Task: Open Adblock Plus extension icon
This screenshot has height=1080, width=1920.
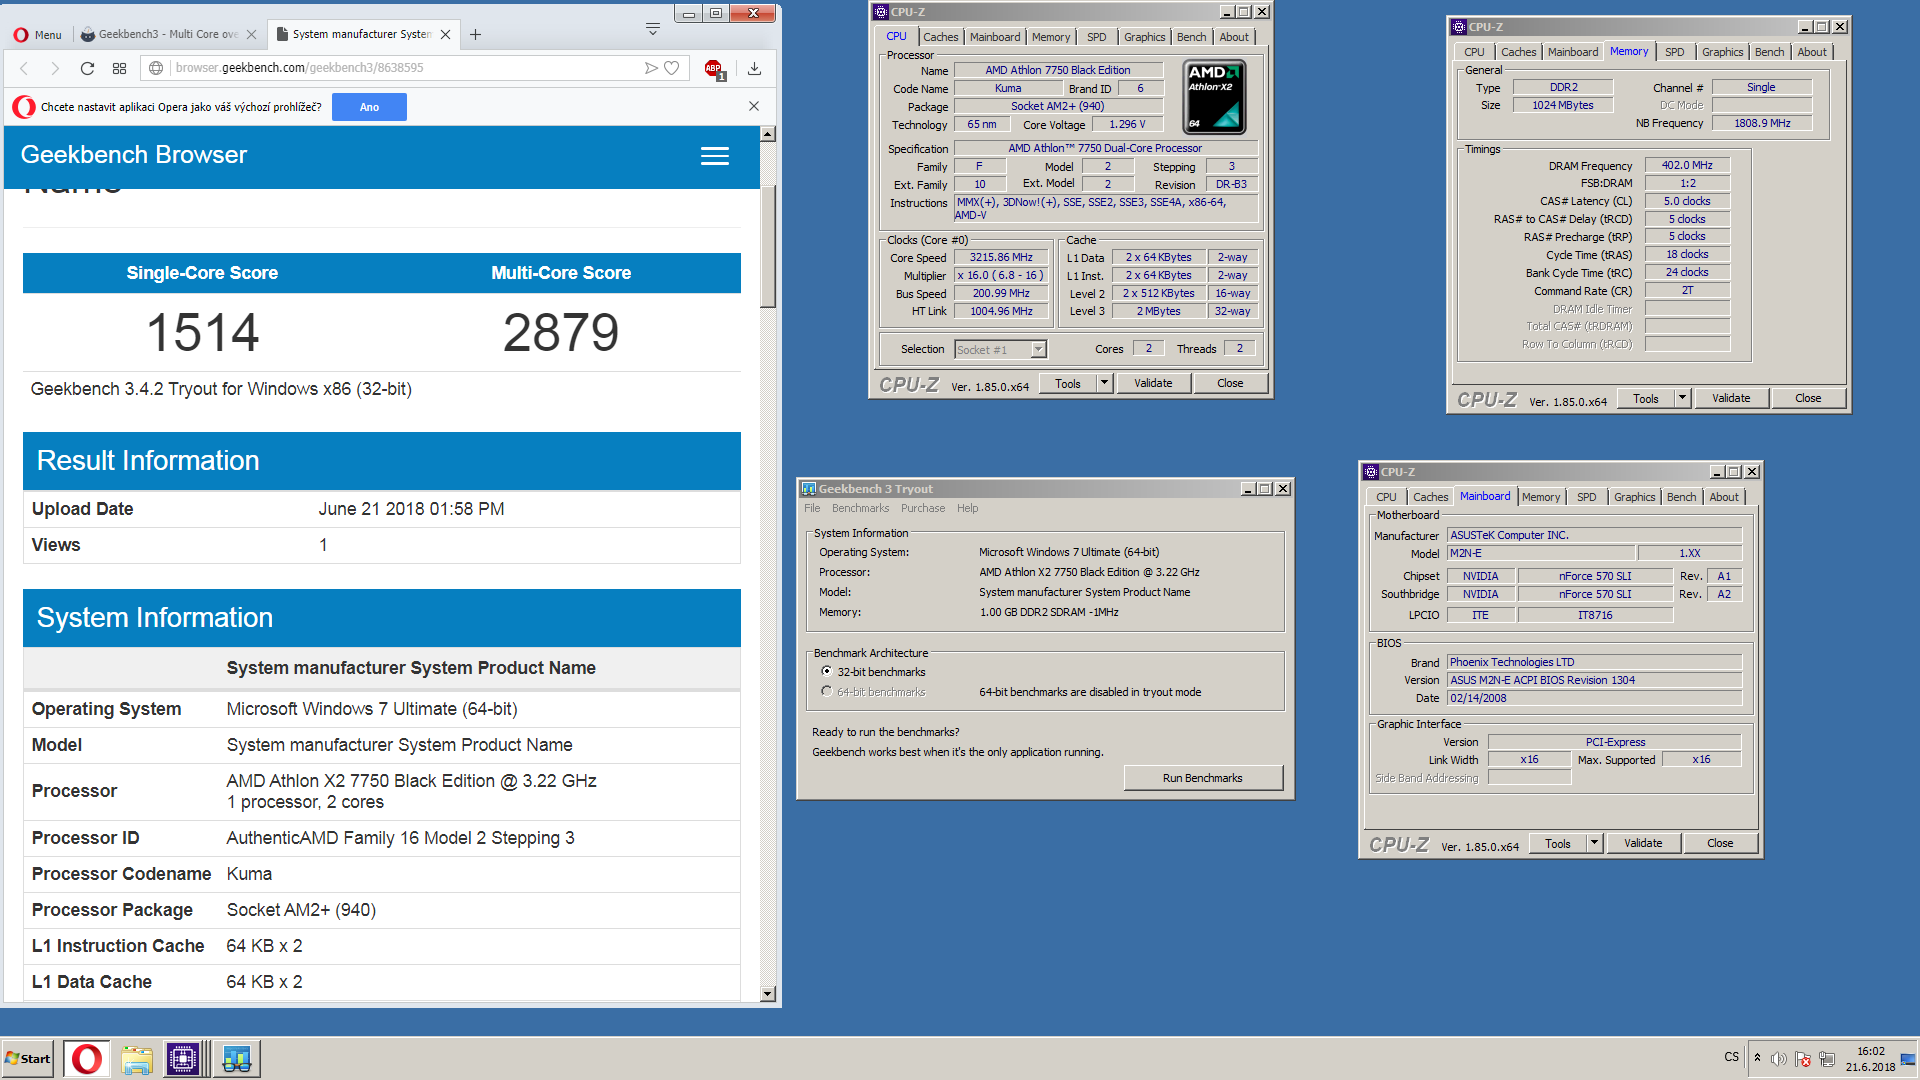Action: (x=714, y=69)
